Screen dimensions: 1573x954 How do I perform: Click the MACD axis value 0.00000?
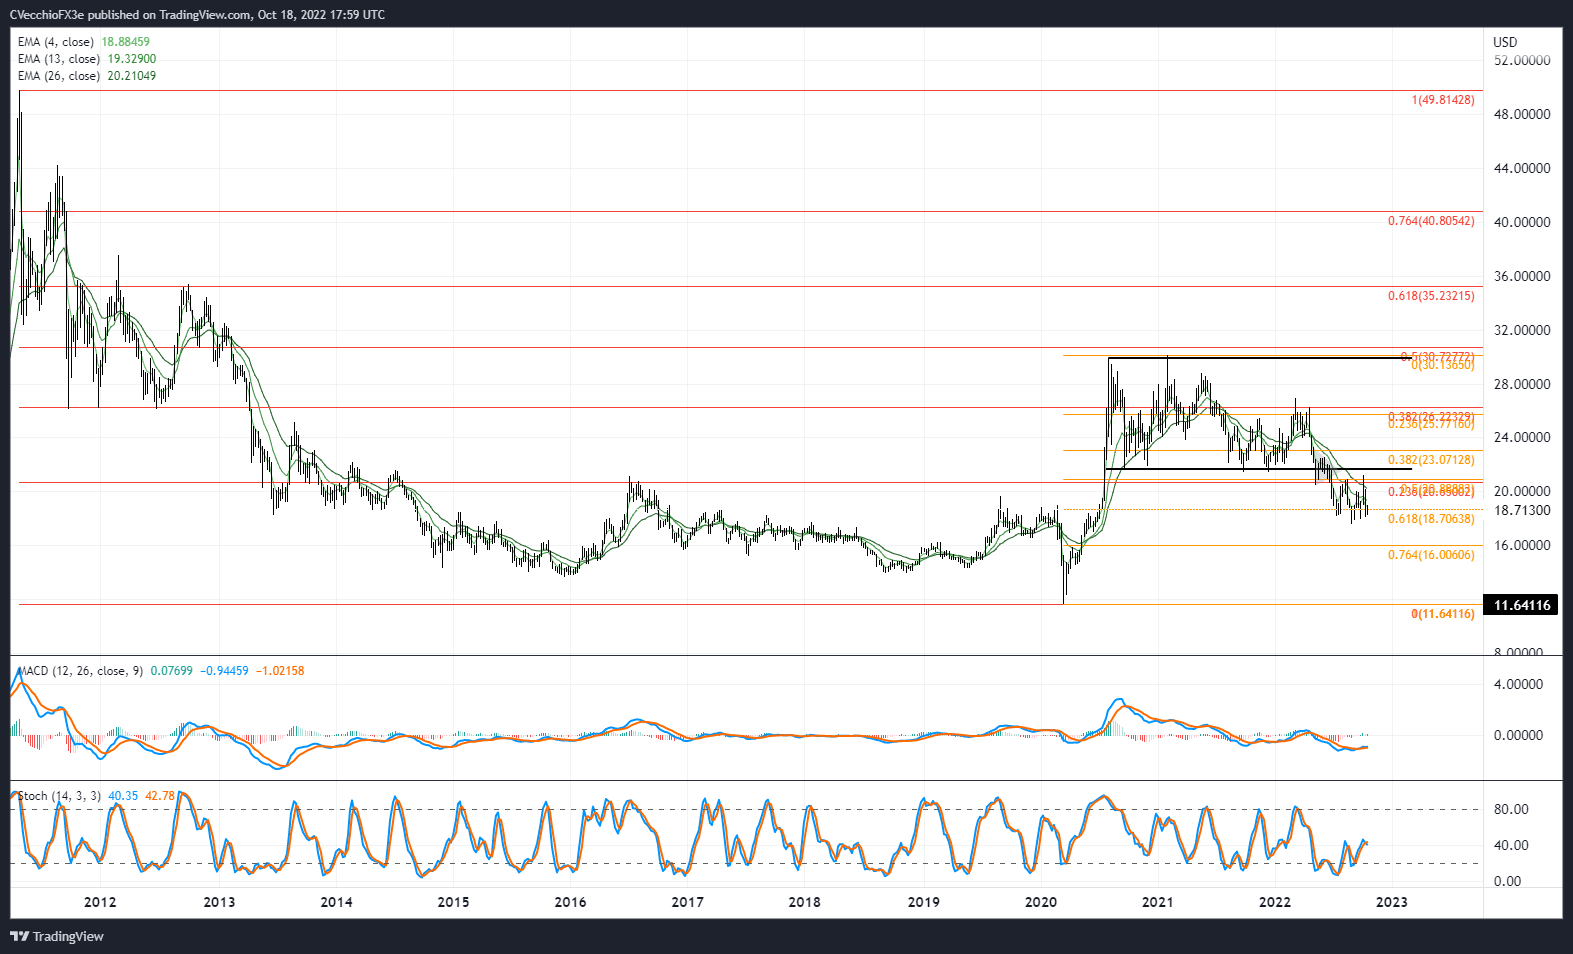pos(1518,735)
